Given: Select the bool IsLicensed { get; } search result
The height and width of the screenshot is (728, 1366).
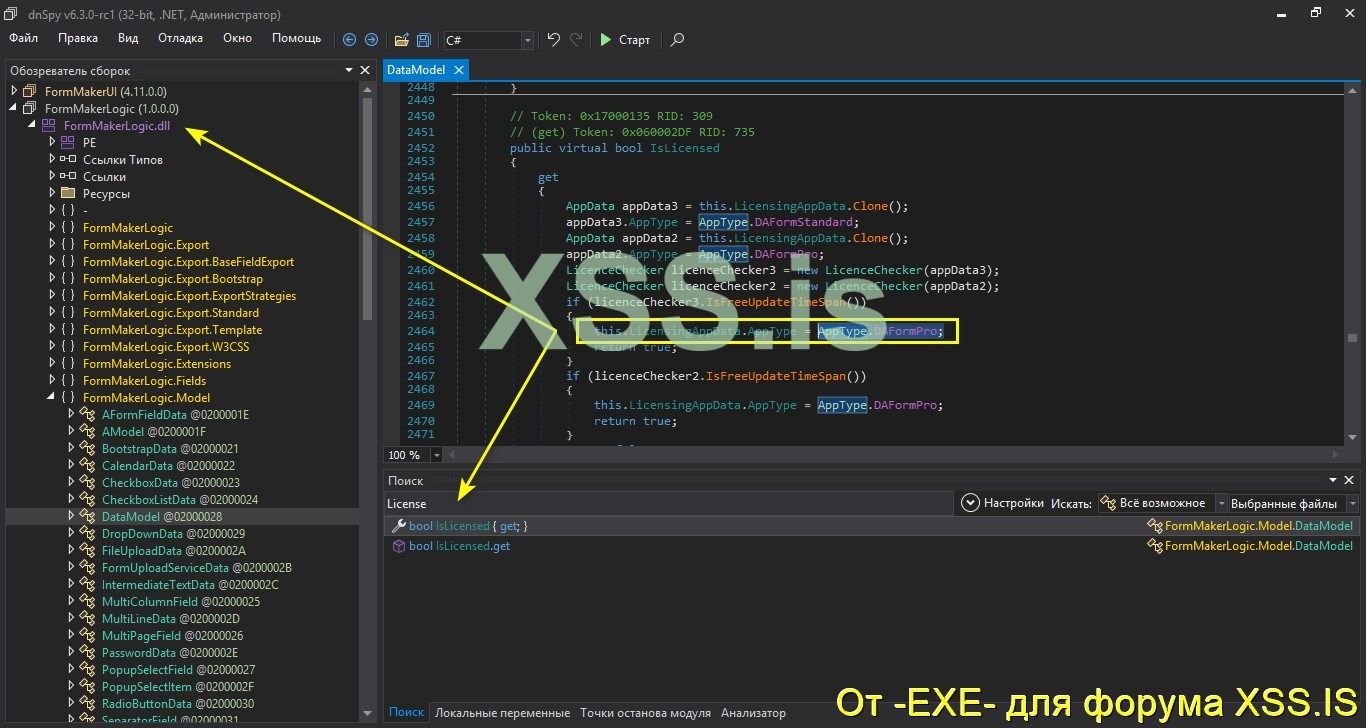Looking at the screenshot, I should [870, 526].
